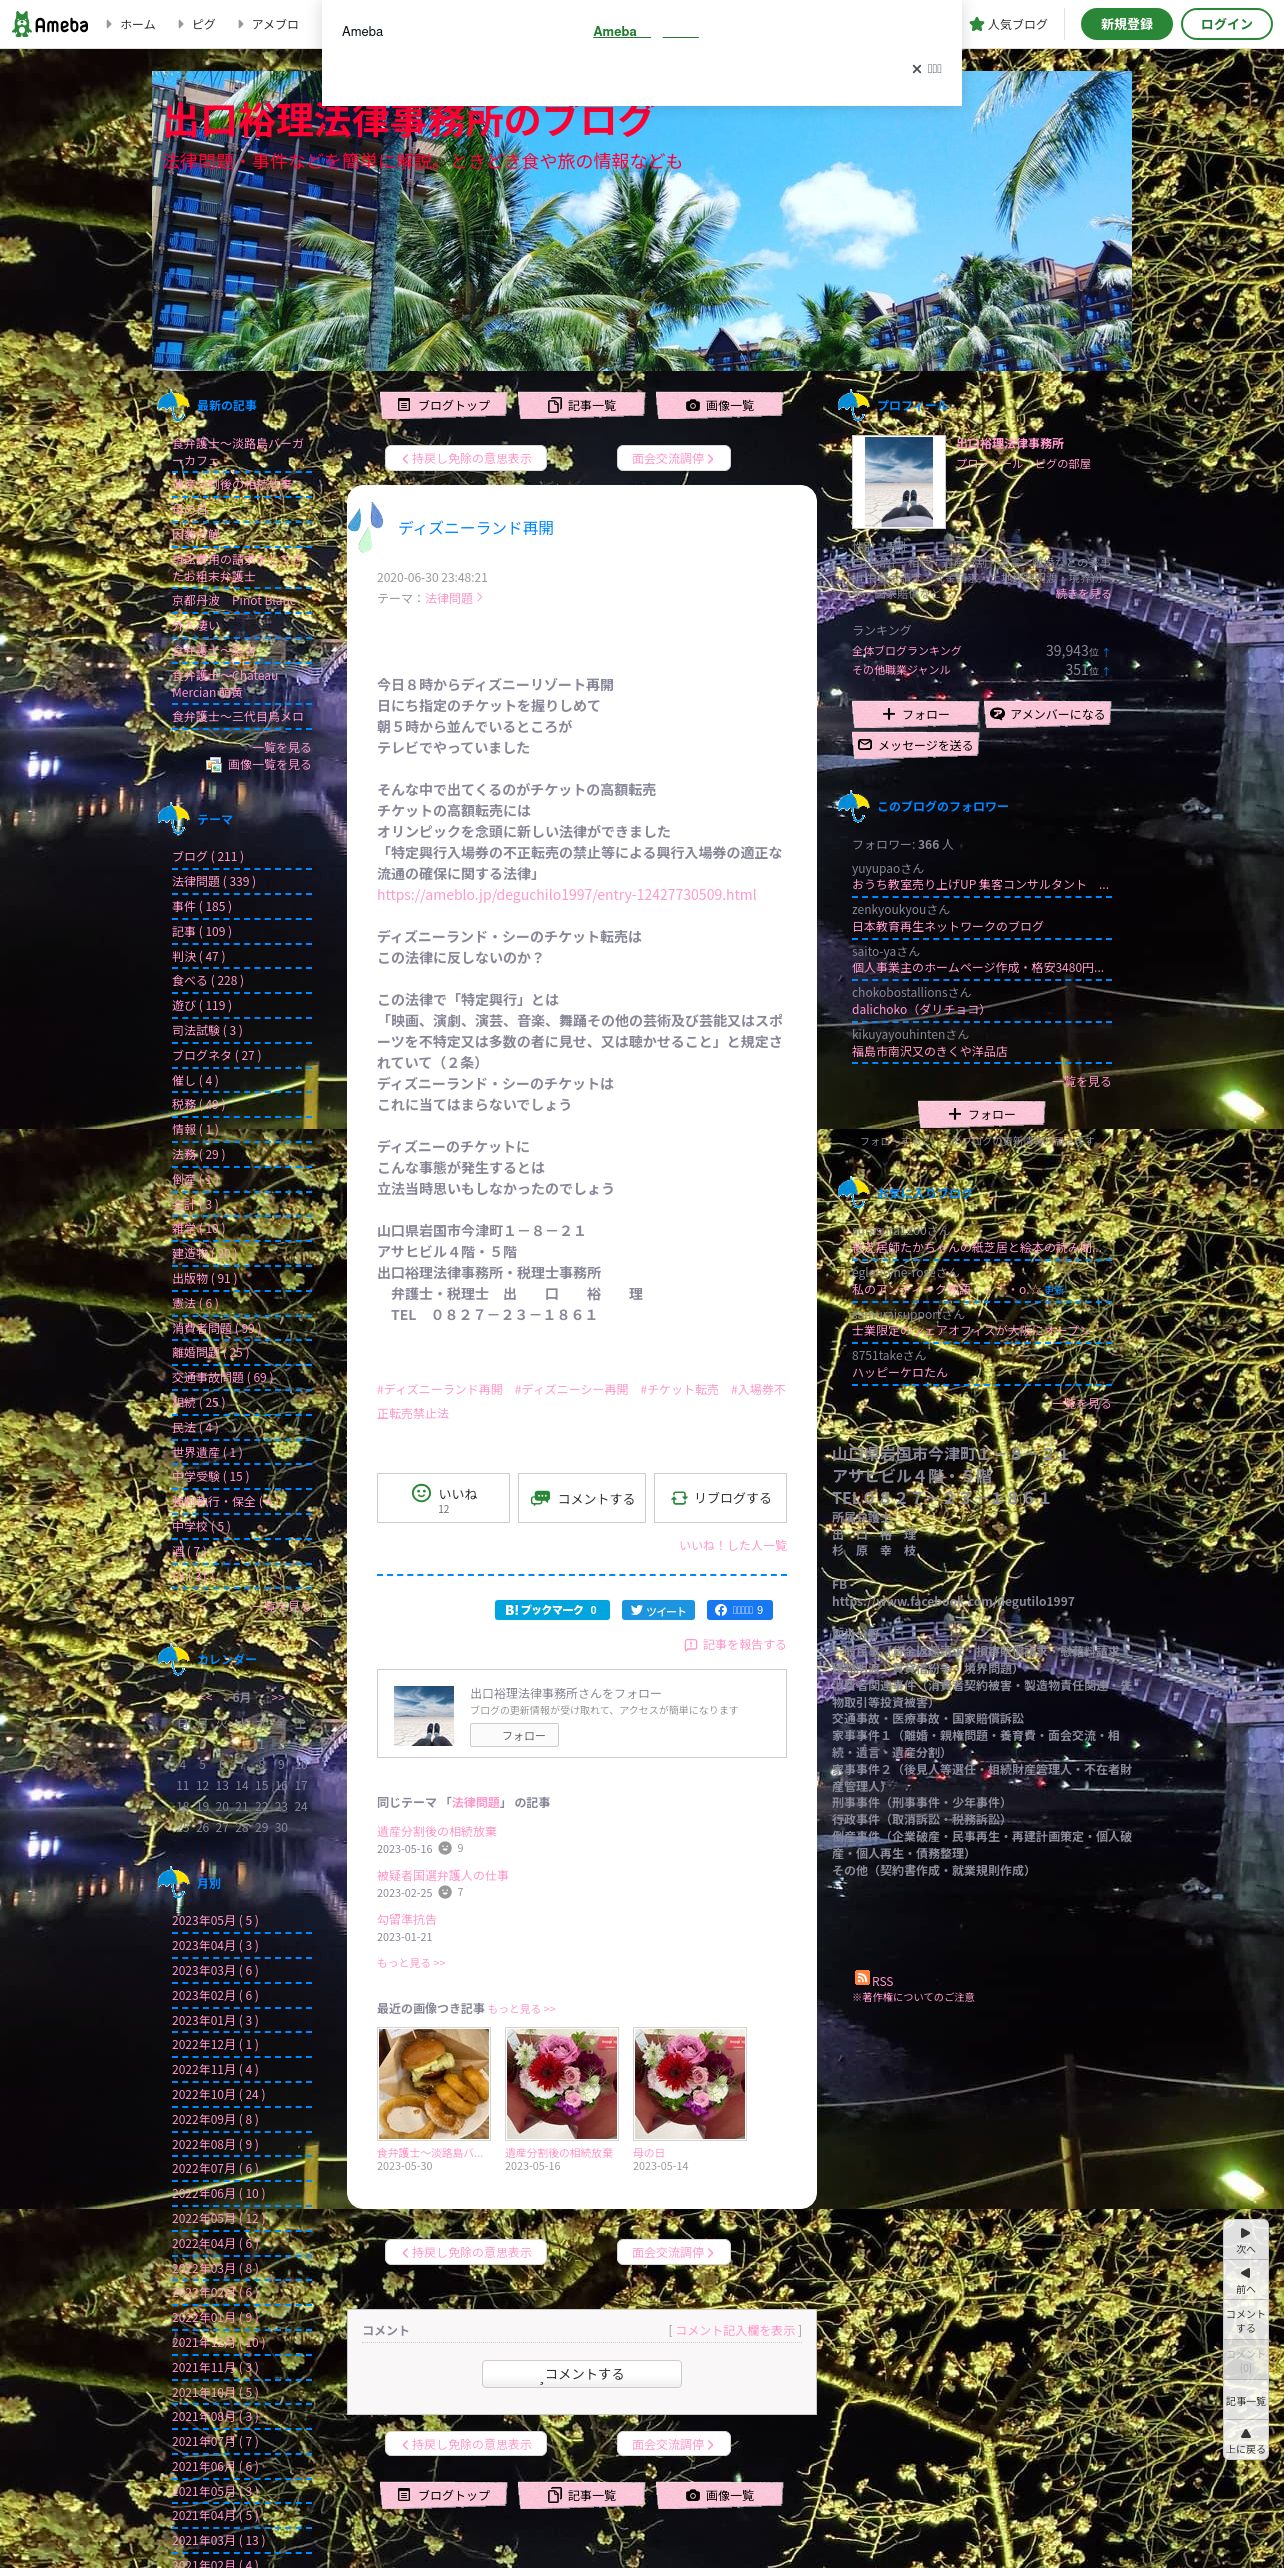Click the リブログする button
This screenshot has height=2568, width=1284.
tap(720, 1498)
